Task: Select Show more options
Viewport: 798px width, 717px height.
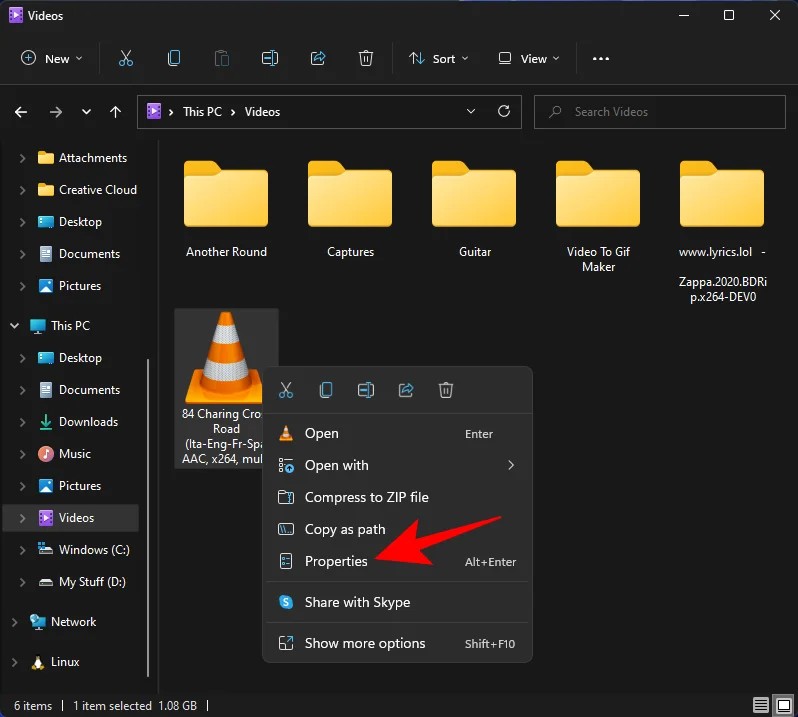Action: click(x=364, y=643)
